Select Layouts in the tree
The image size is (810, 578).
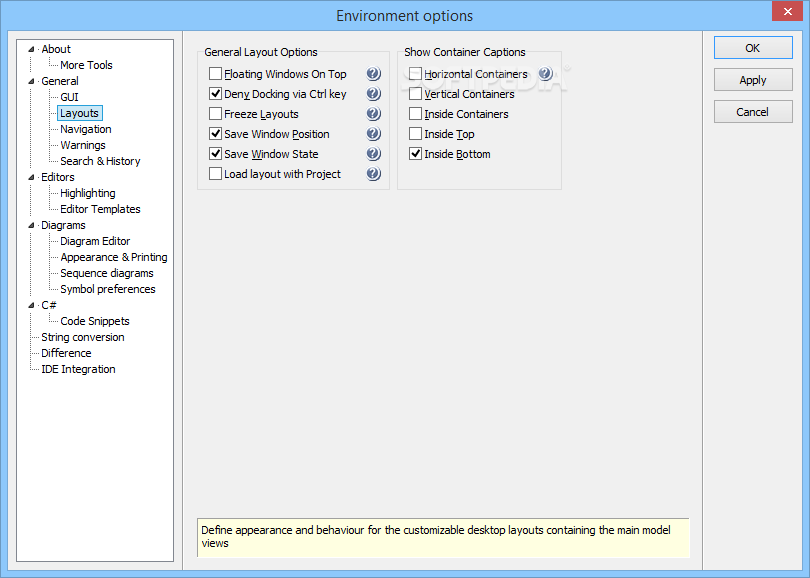point(80,113)
